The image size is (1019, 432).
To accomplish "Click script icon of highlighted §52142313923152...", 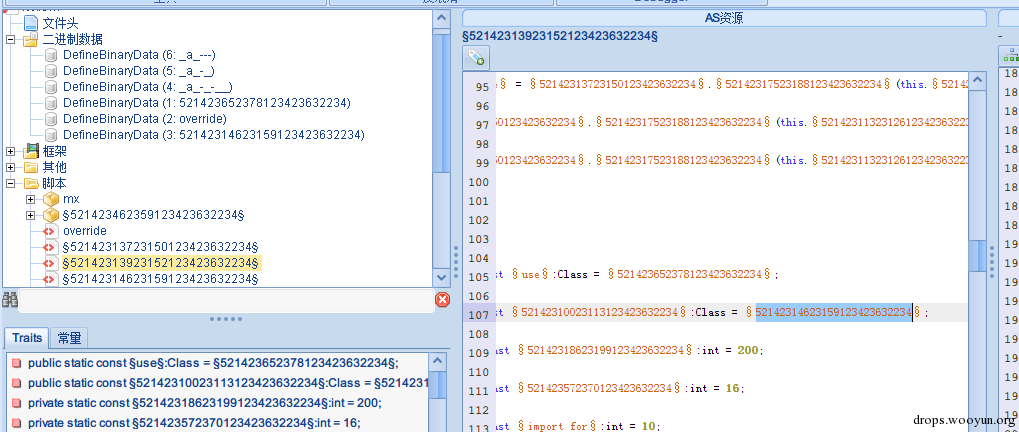I will click(x=51, y=263).
